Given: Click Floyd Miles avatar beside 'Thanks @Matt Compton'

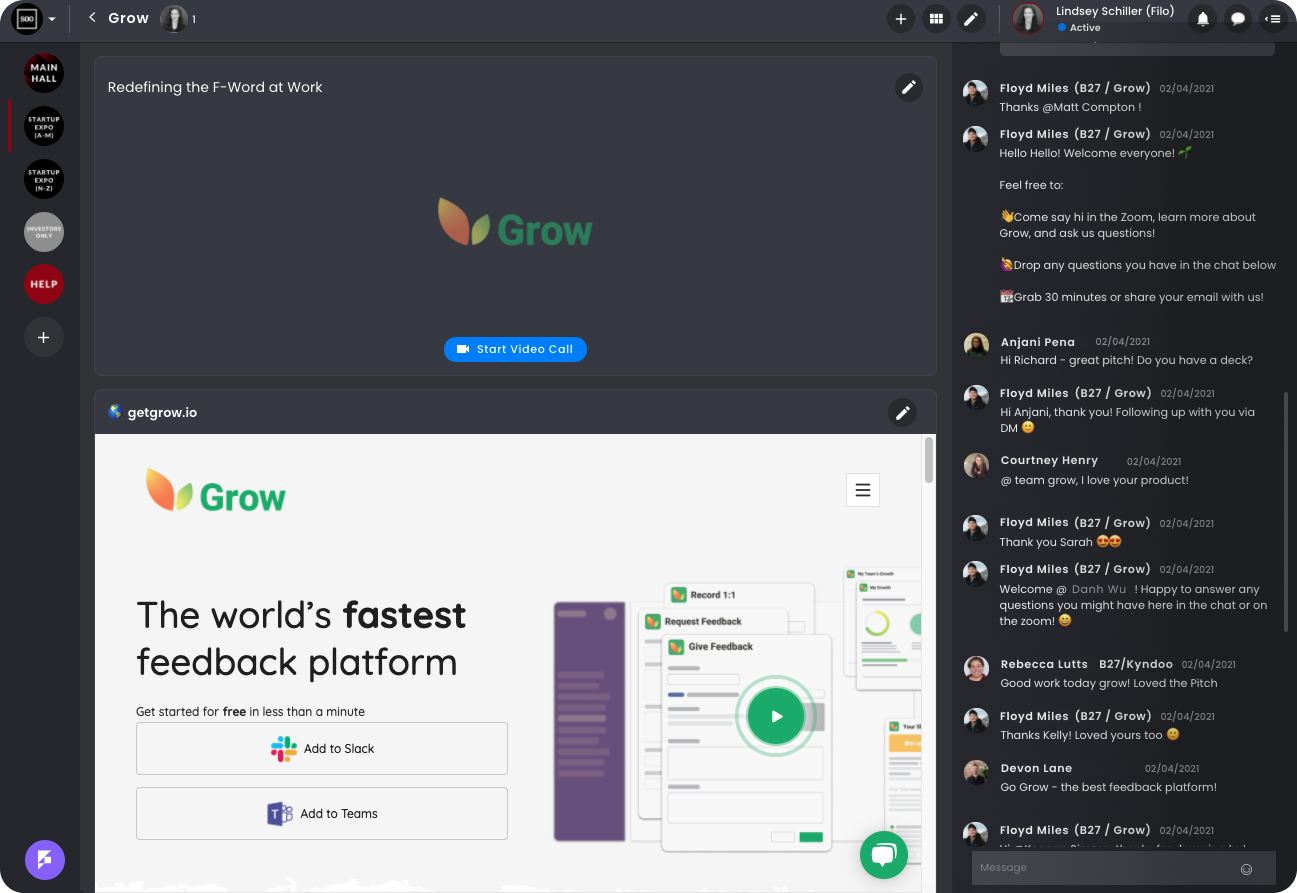Looking at the screenshot, I should [976, 92].
